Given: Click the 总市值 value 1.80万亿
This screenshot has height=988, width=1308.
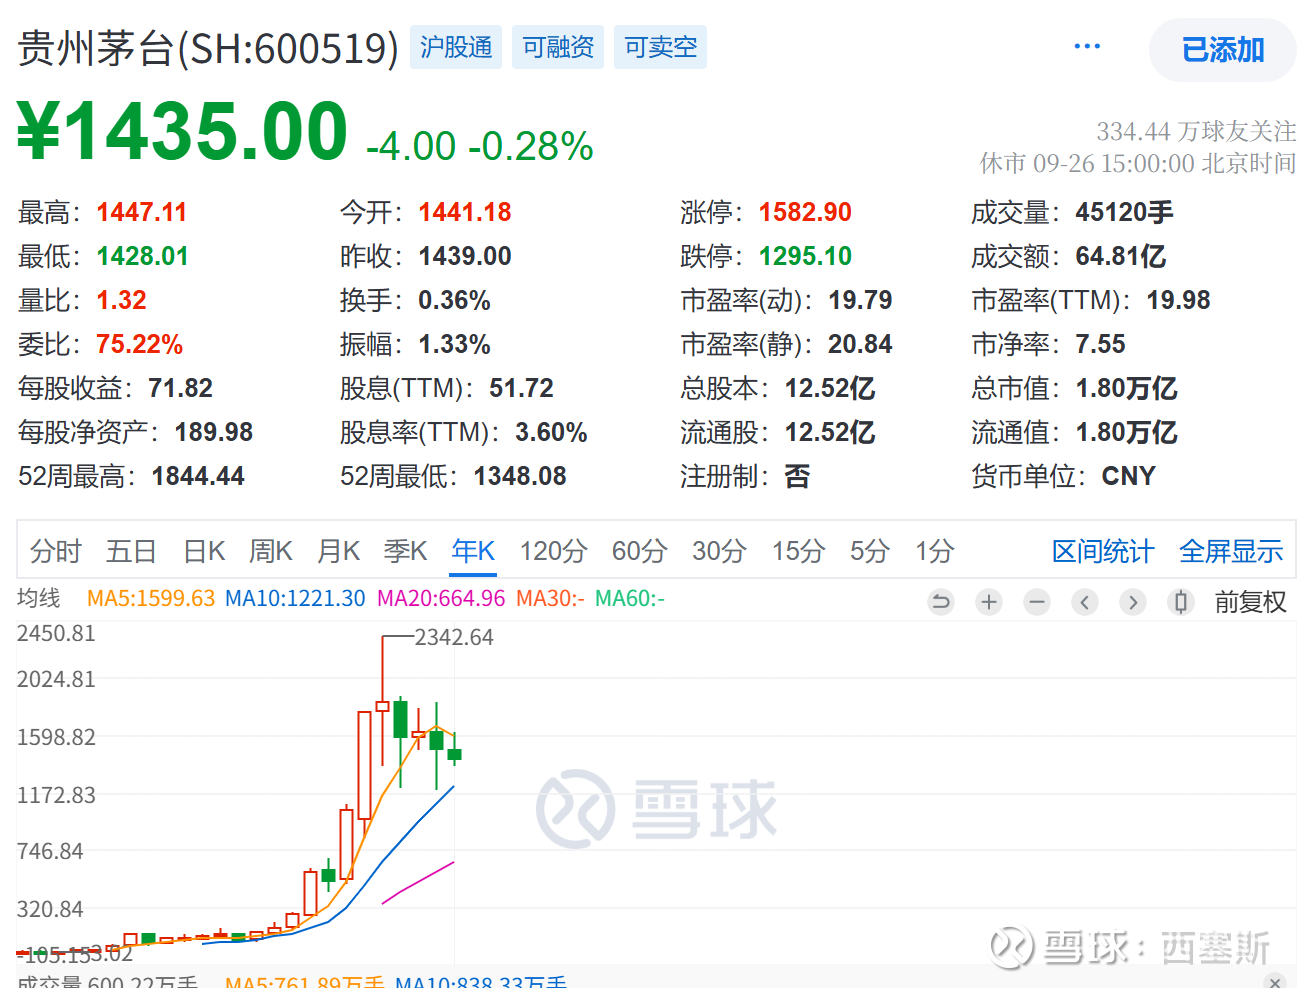Looking at the screenshot, I should pos(1126,388).
